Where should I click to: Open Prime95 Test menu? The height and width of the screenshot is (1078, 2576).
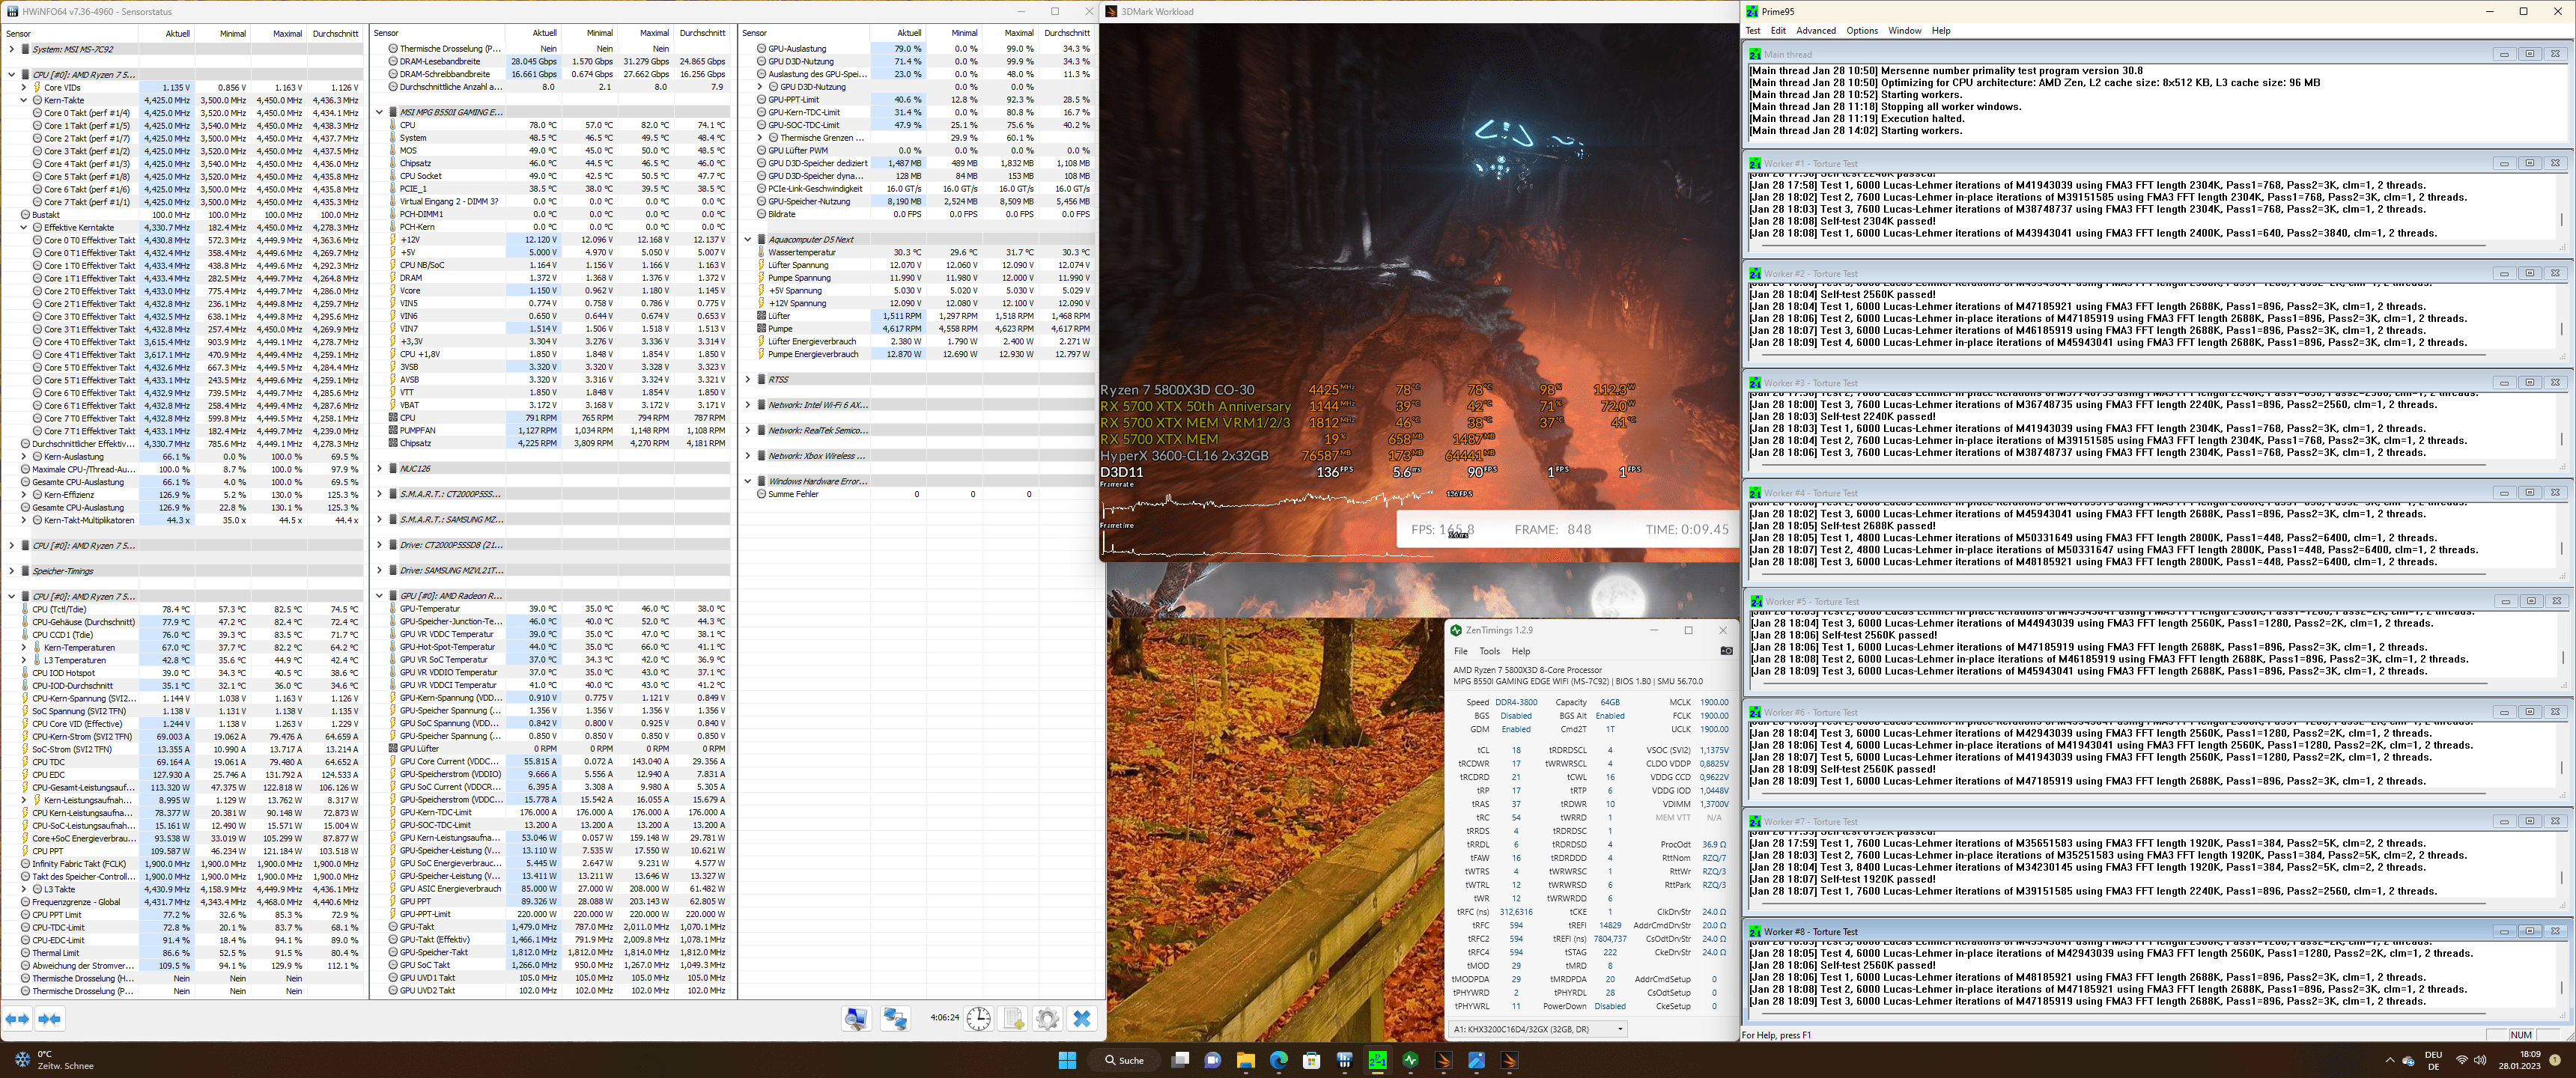tap(1753, 31)
